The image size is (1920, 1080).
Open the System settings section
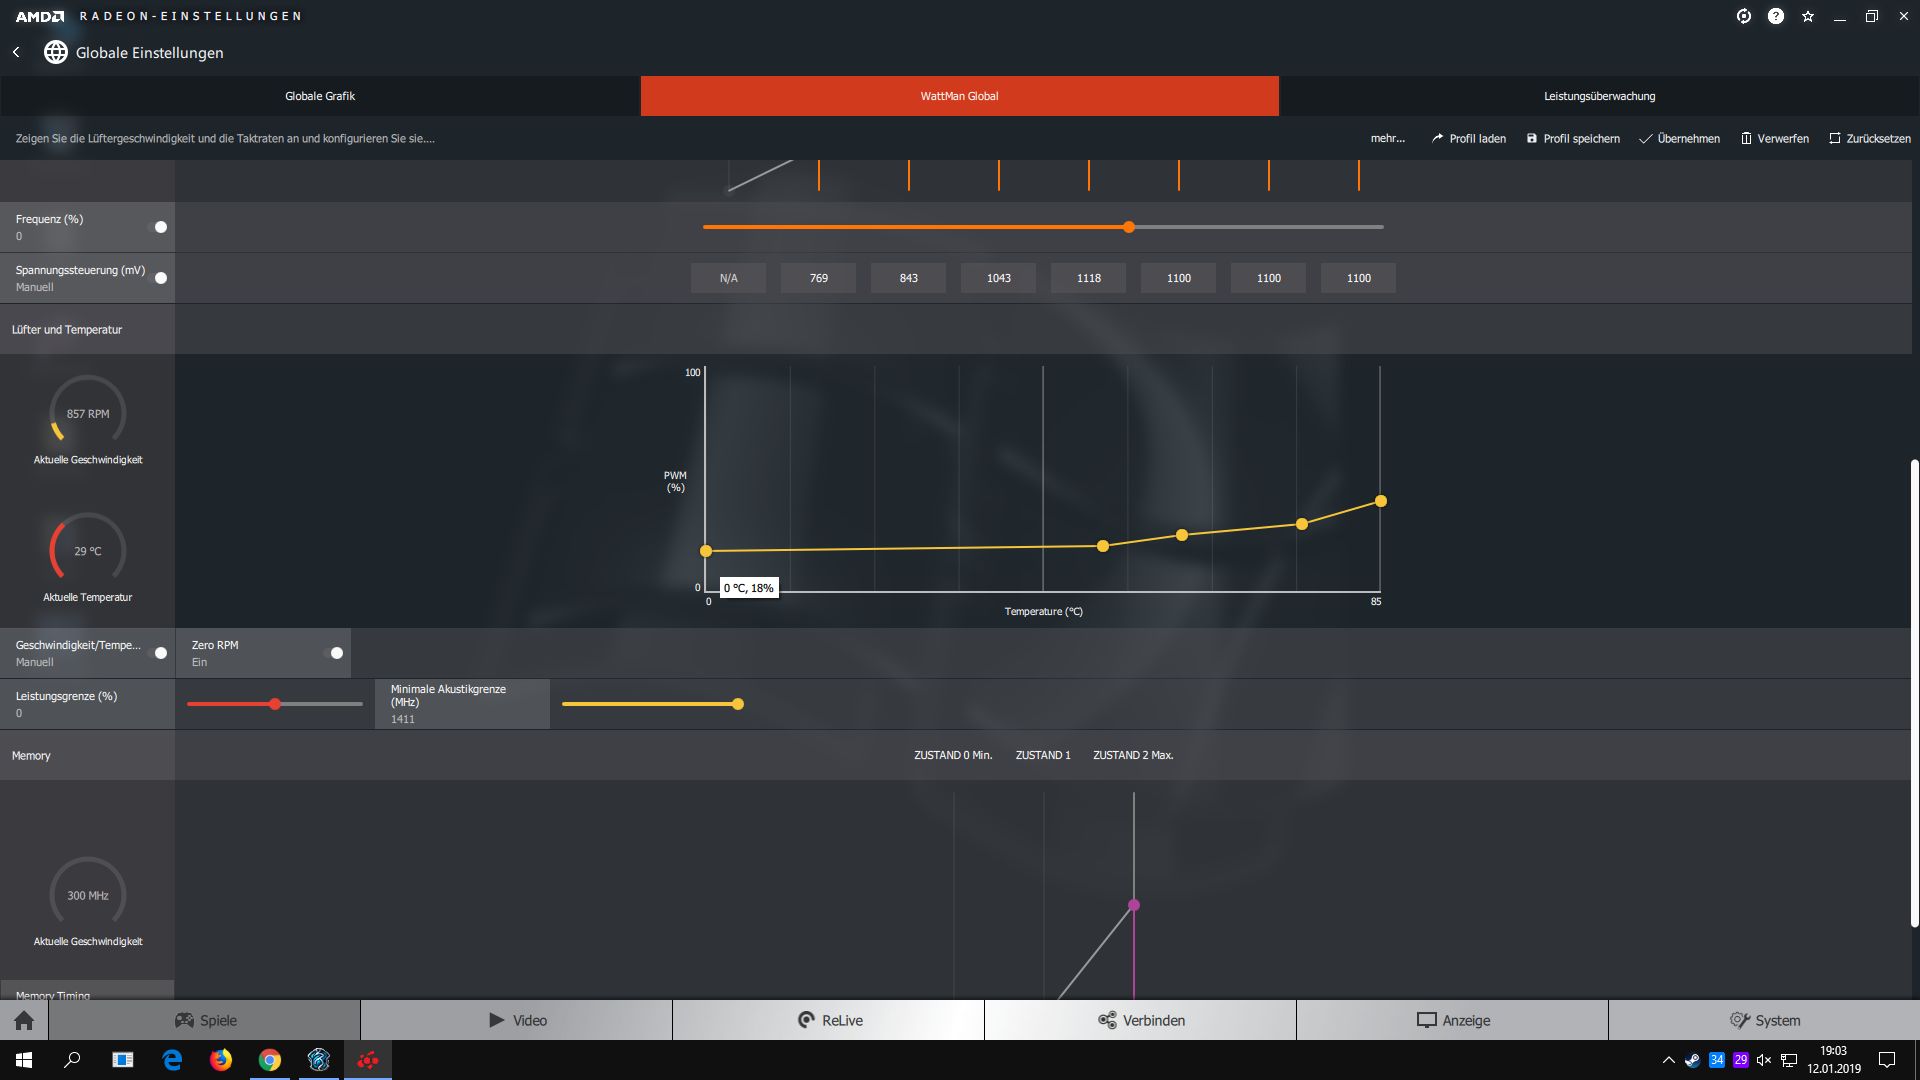(x=1764, y=1020)
